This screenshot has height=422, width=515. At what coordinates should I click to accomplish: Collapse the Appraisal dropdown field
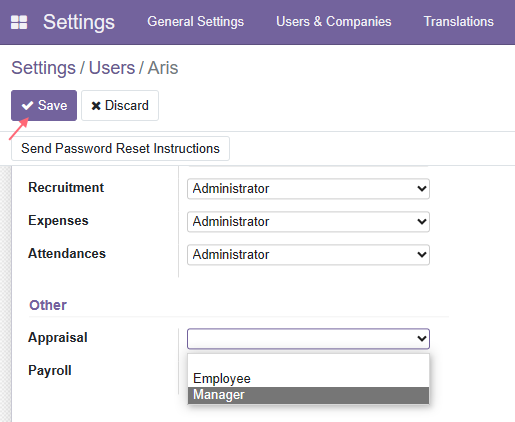(x=308, y=339)
